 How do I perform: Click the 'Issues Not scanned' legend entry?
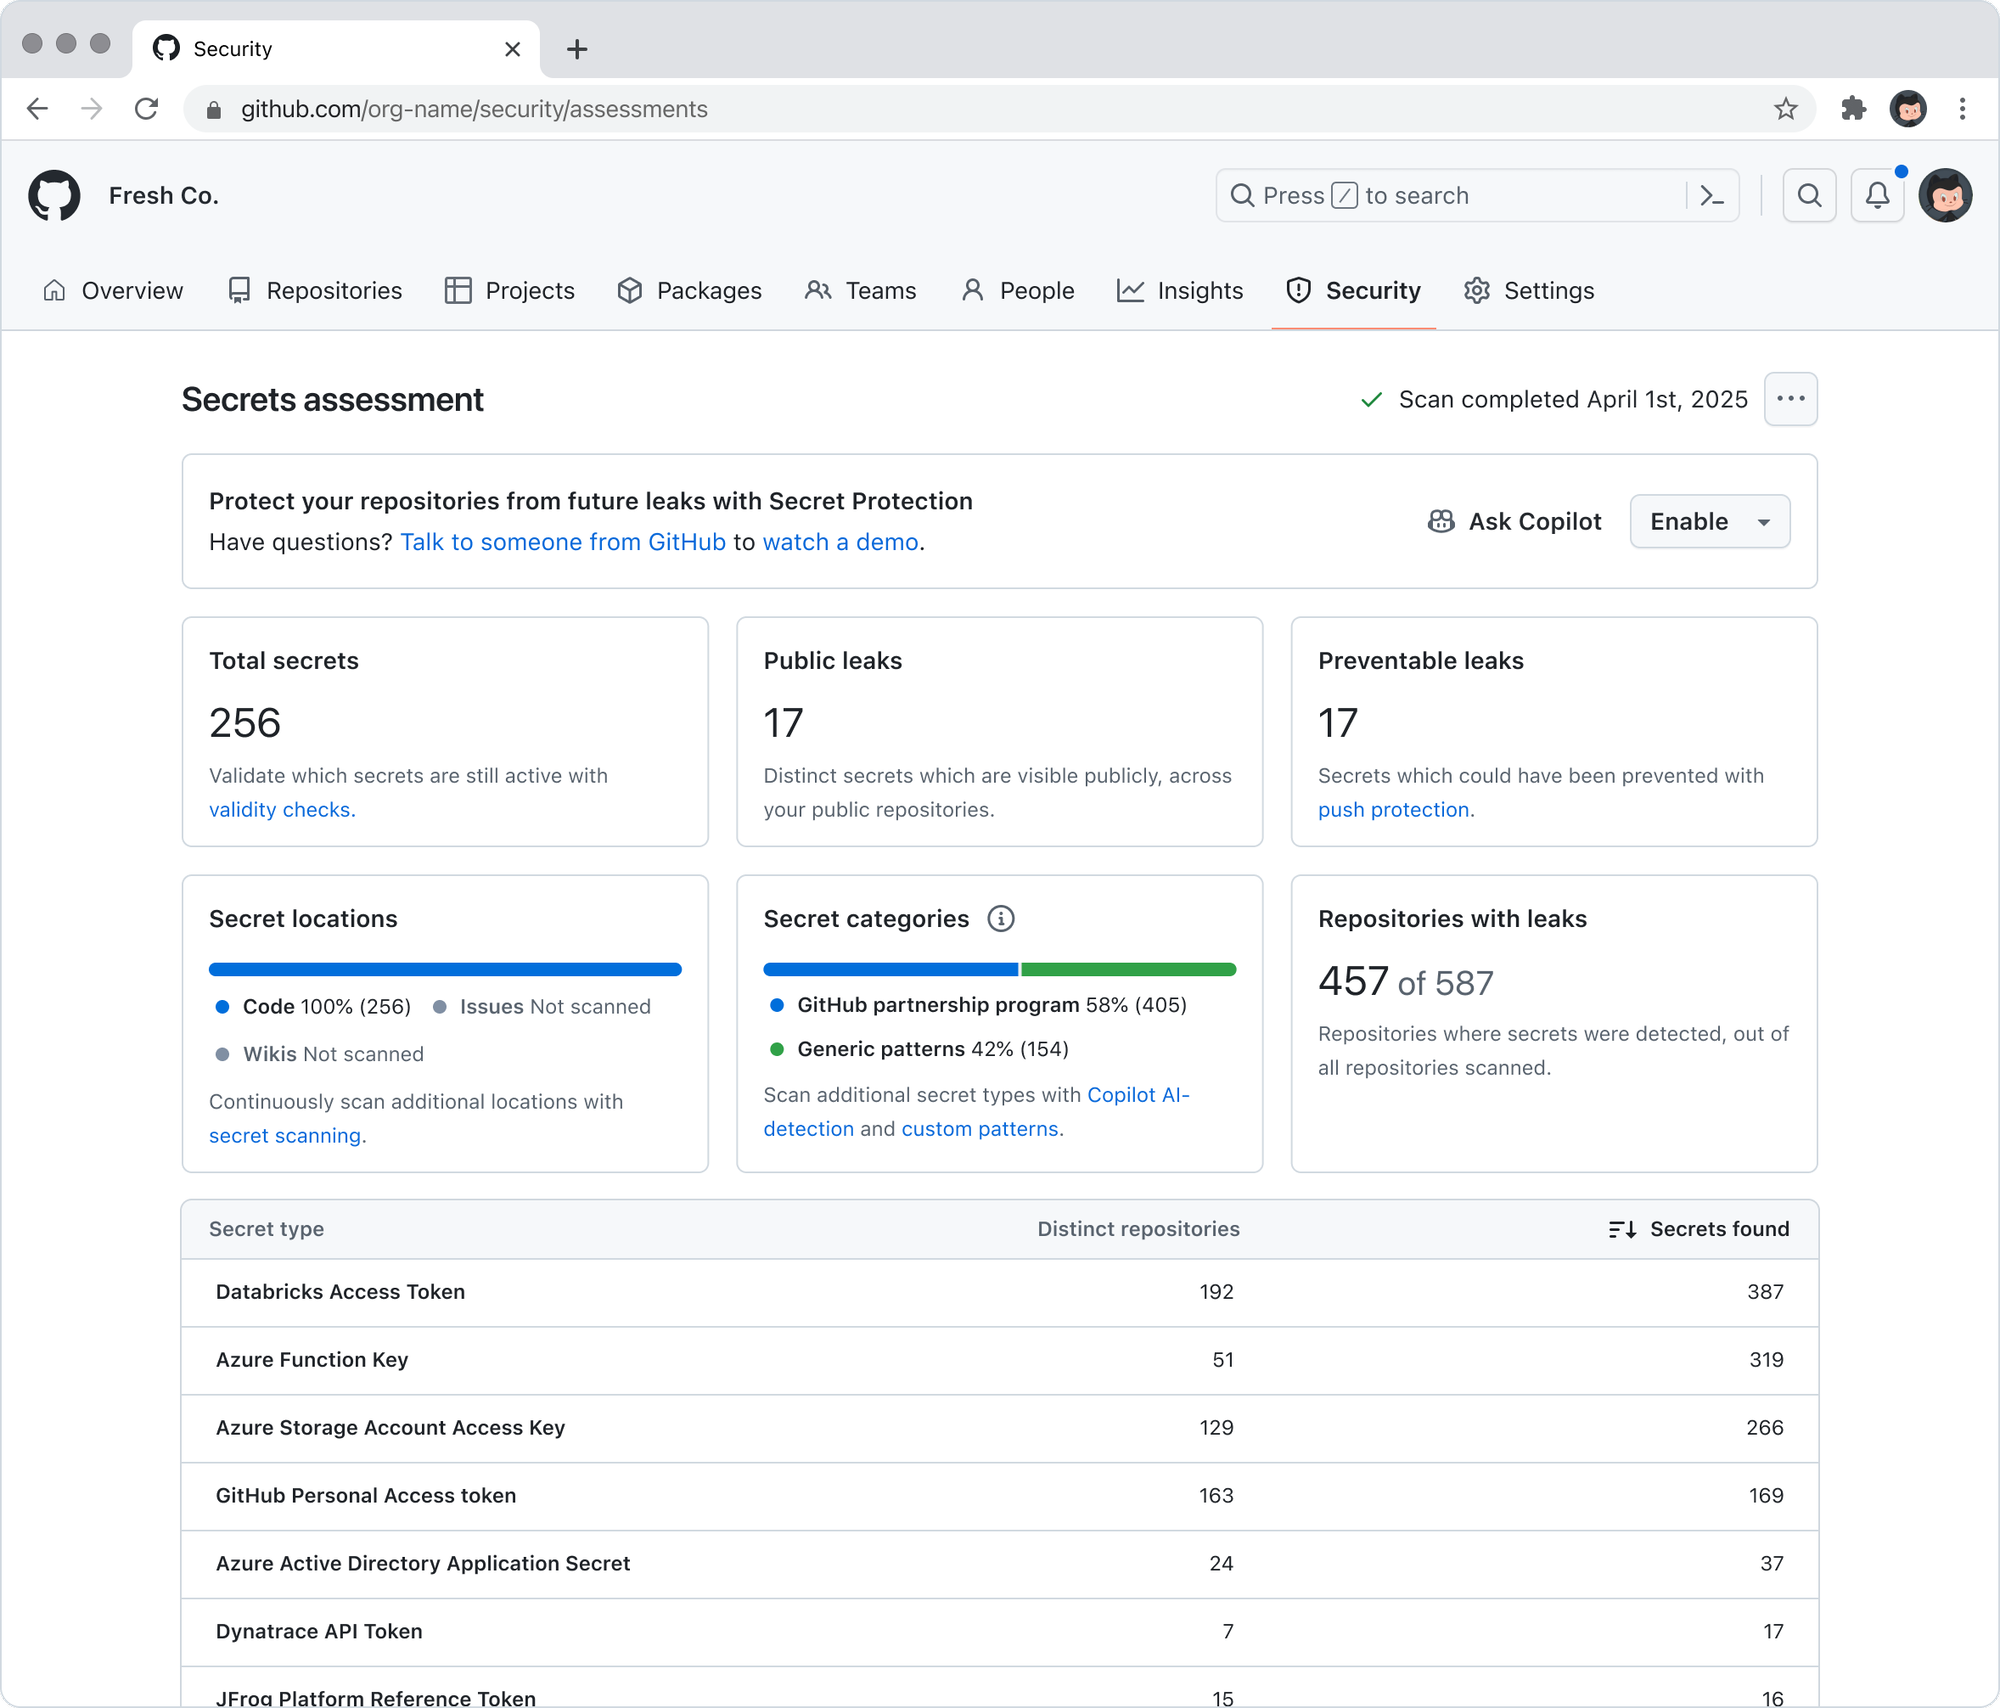542,1007
